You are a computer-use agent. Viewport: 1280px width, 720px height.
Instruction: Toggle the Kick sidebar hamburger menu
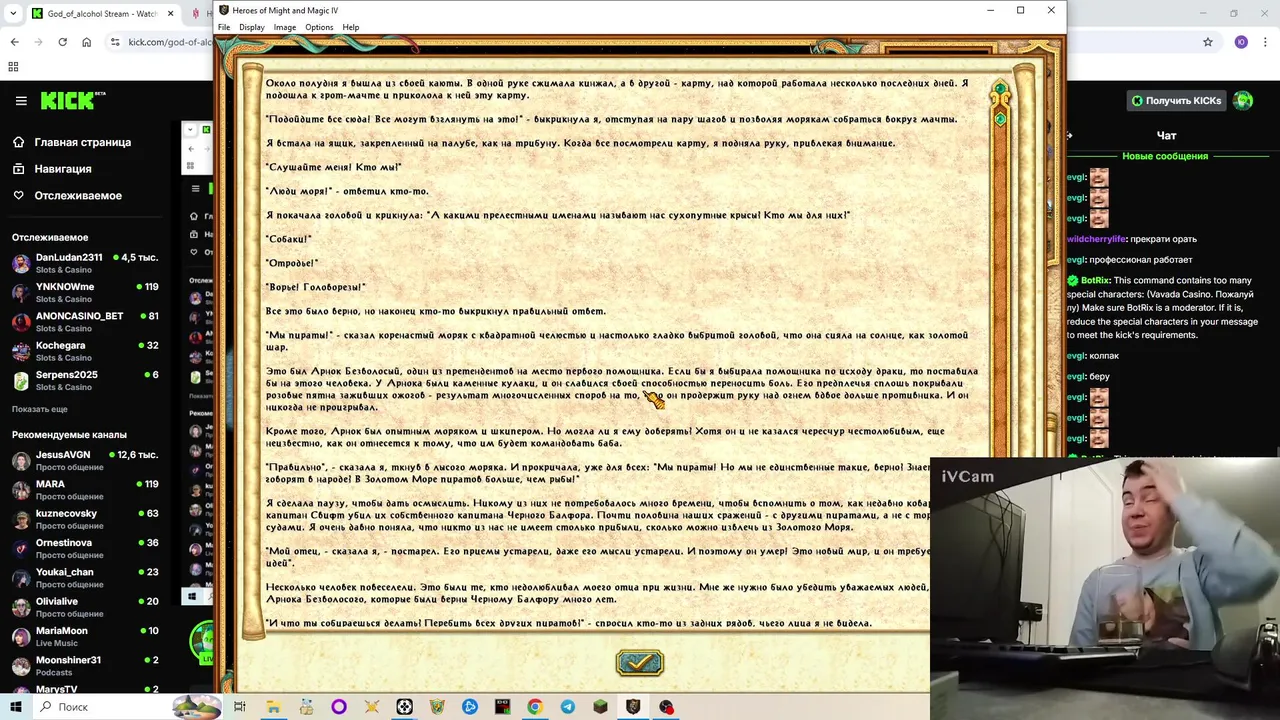coord(21,100)
